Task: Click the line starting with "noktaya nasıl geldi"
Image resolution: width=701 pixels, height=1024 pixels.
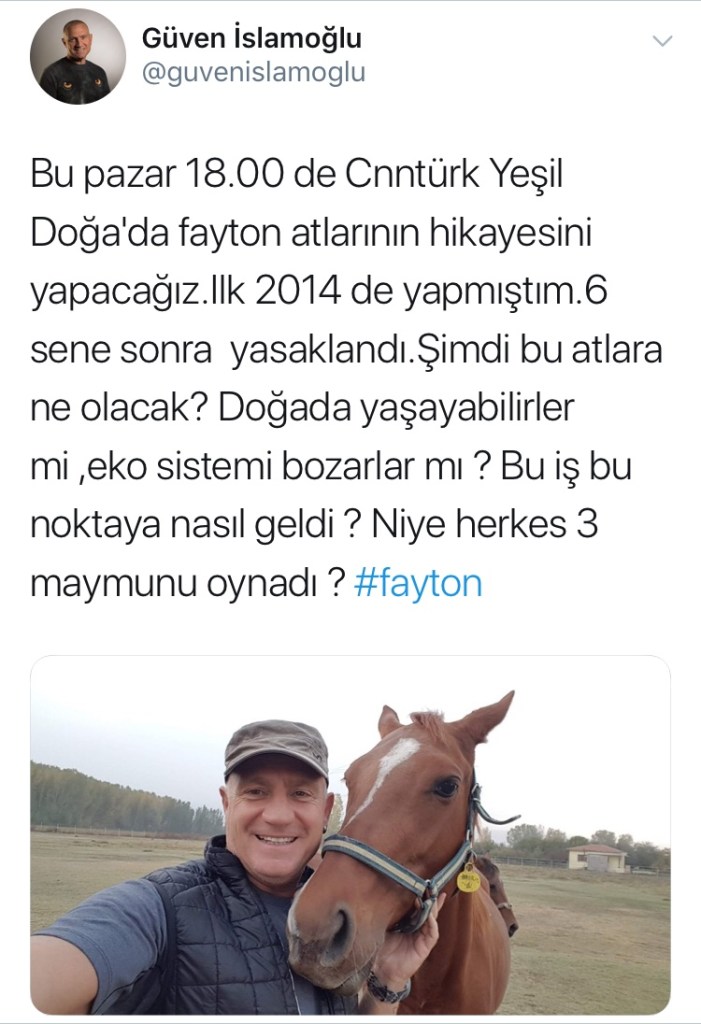Action: (x=314, y=524)
